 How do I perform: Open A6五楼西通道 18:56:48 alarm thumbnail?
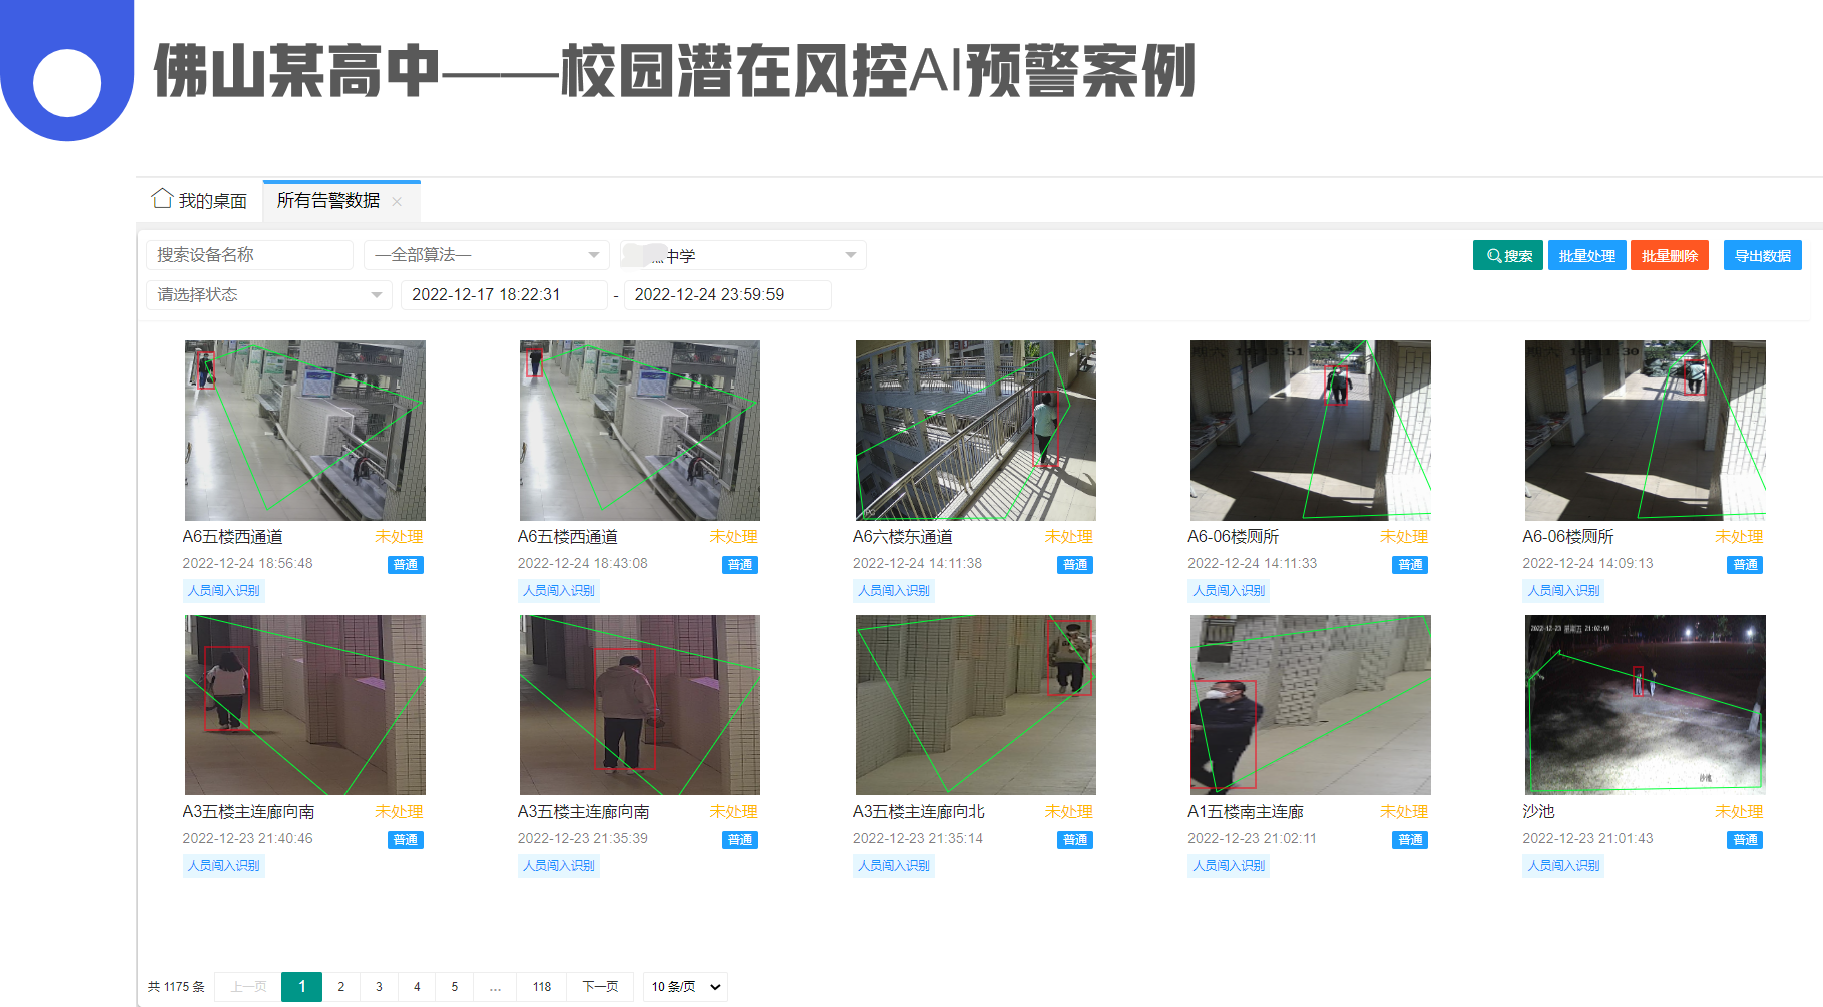coord(305,430)
